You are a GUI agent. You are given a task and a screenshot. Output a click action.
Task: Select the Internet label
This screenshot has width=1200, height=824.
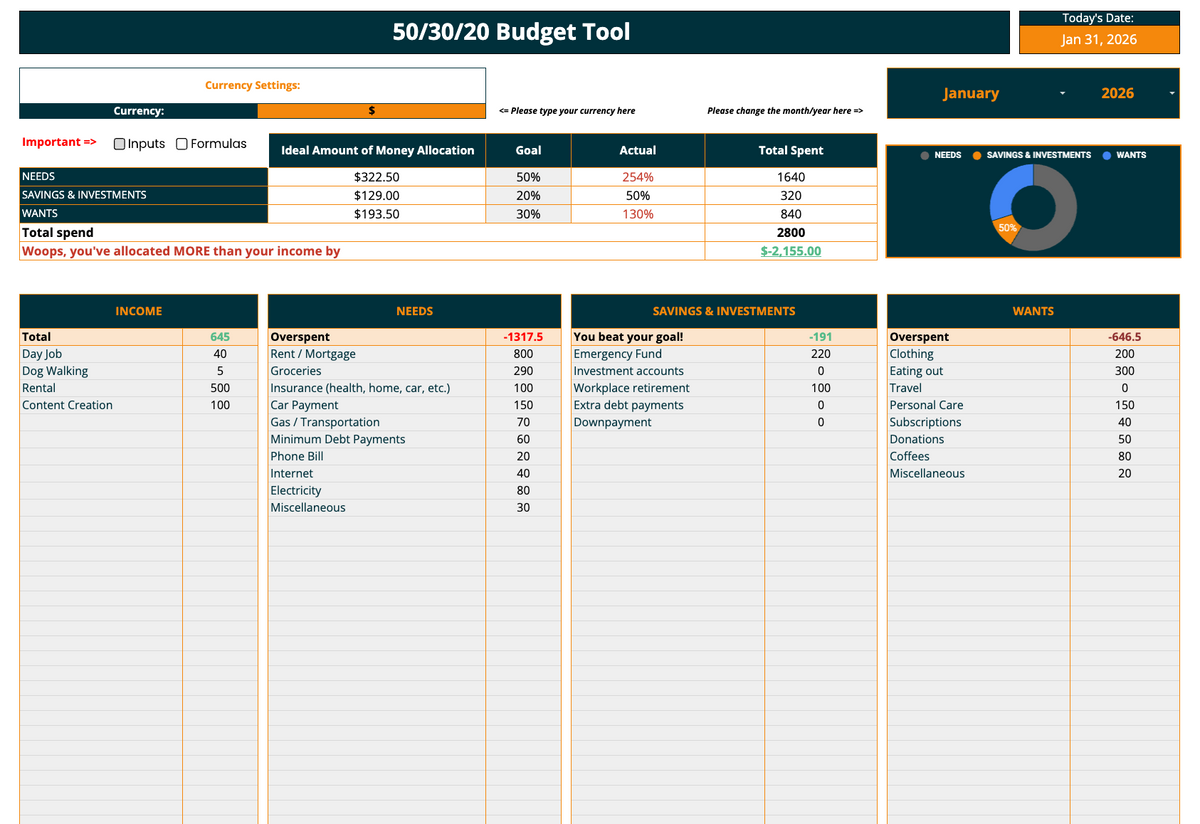click(292, 473)
